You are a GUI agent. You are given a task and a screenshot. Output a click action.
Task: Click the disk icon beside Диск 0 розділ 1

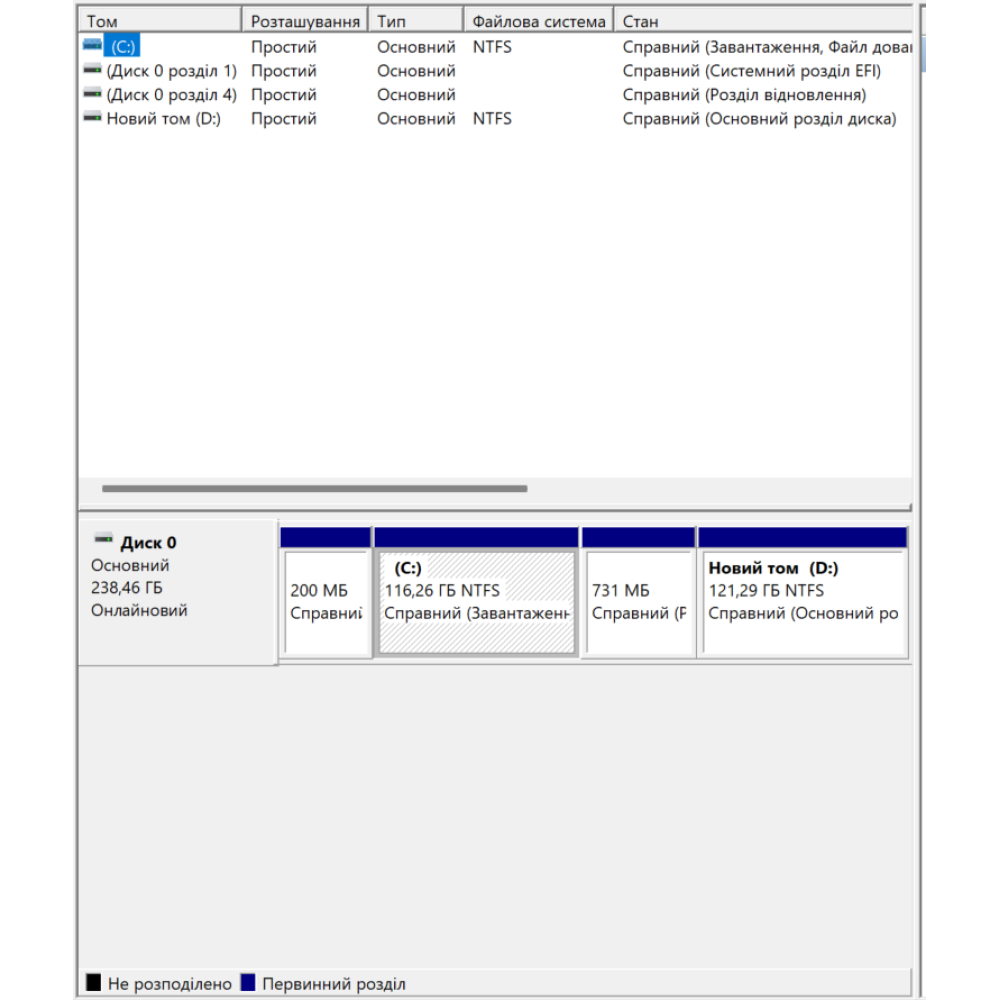tap(91, 70)
